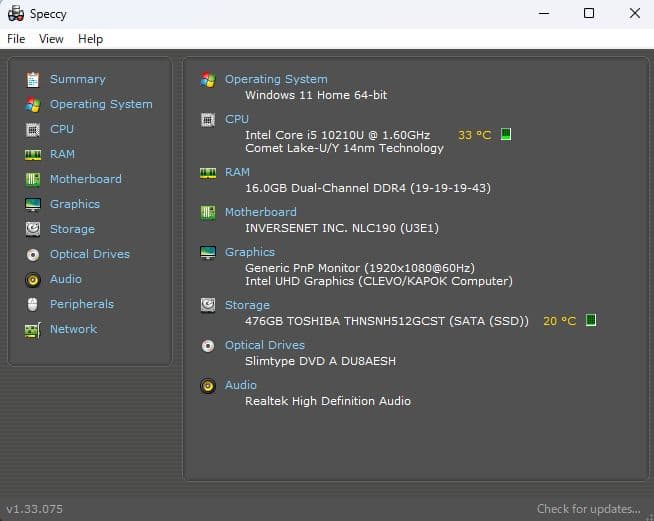Click the RAM icon in summary panel
Screen dimensions: 654x521
click(208, 173)
